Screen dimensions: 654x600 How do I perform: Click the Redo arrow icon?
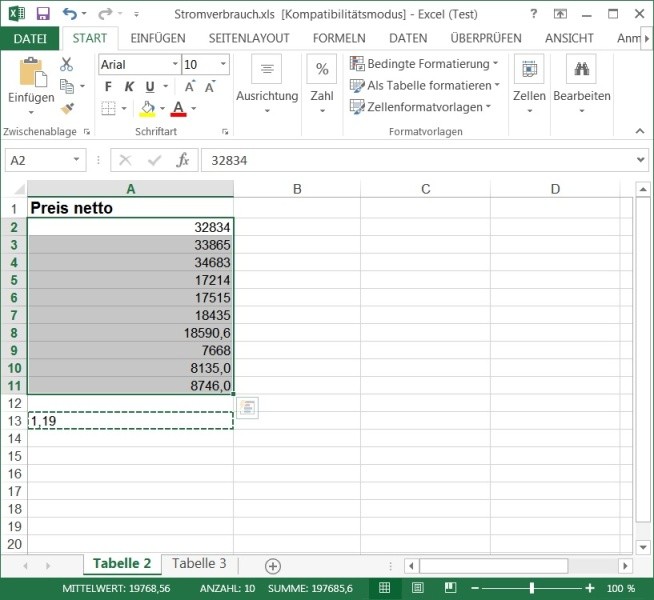point(105,14)
